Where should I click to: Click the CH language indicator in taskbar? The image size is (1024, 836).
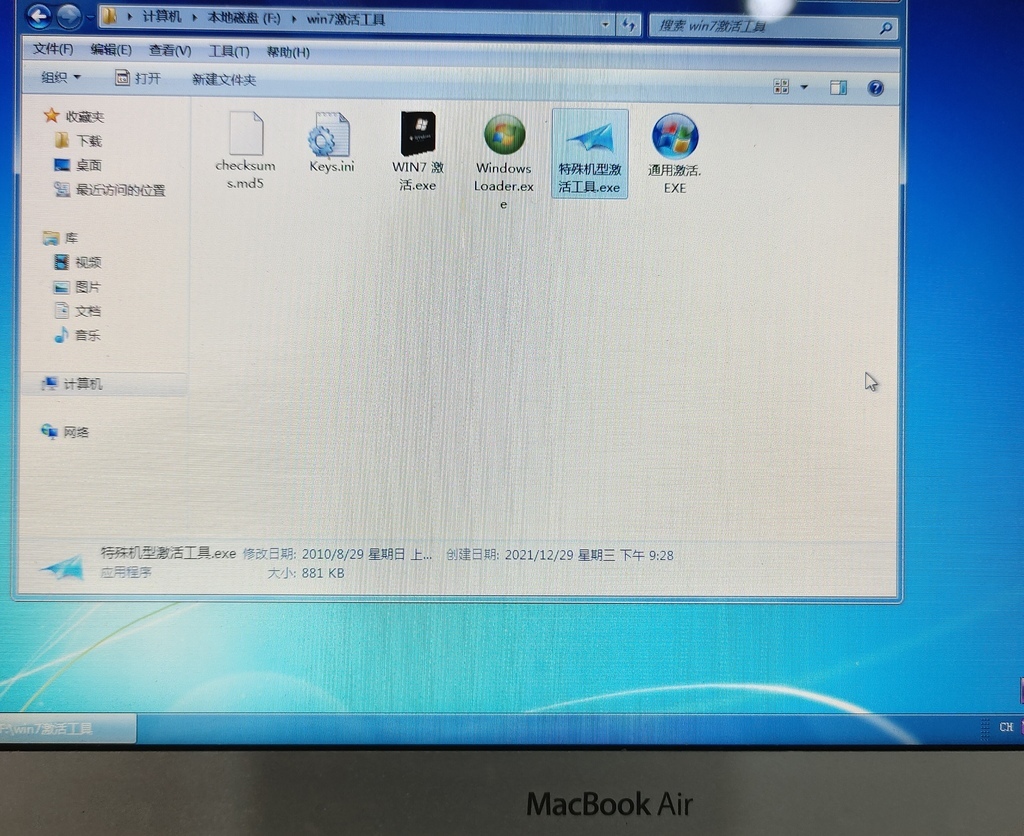click(1006, 726)
